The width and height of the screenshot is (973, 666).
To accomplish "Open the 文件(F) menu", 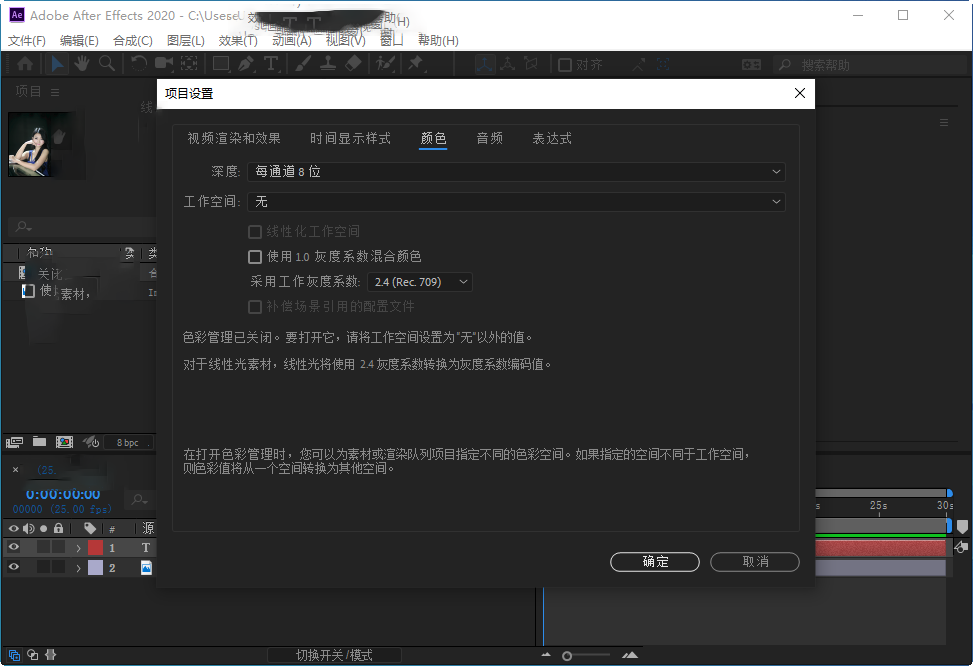I will (x=27, y=40).
